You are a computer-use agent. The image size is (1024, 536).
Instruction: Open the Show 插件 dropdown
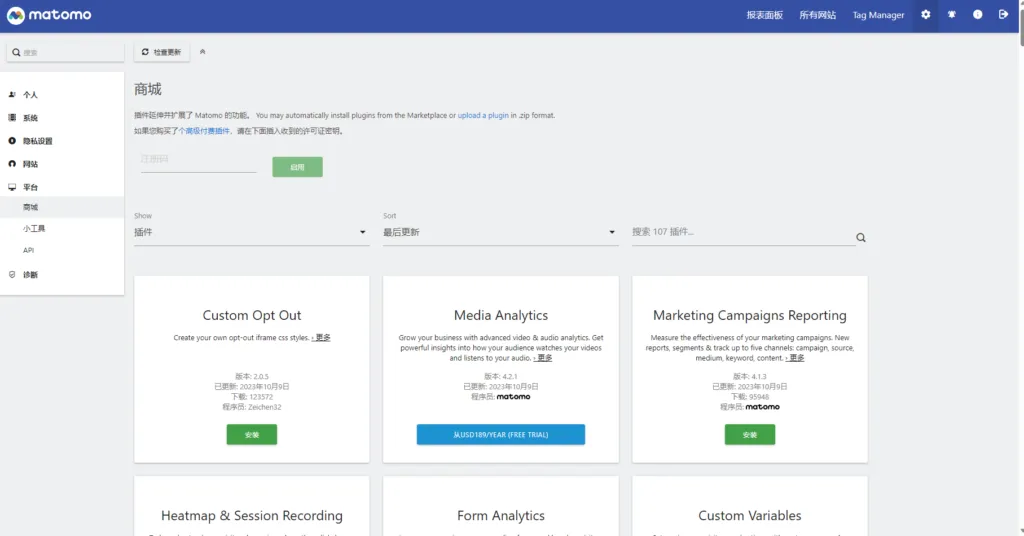click(251, 233)
